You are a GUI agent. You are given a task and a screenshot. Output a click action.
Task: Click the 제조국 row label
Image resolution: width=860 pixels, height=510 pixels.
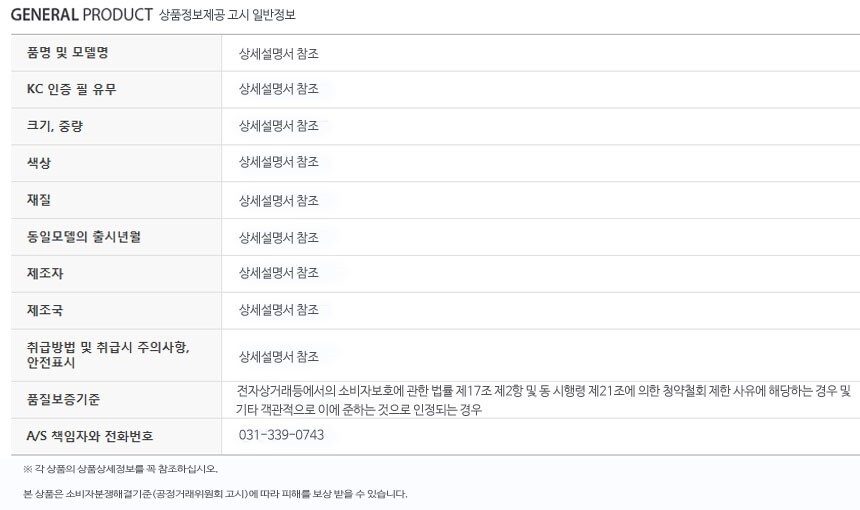coord(45,310)
